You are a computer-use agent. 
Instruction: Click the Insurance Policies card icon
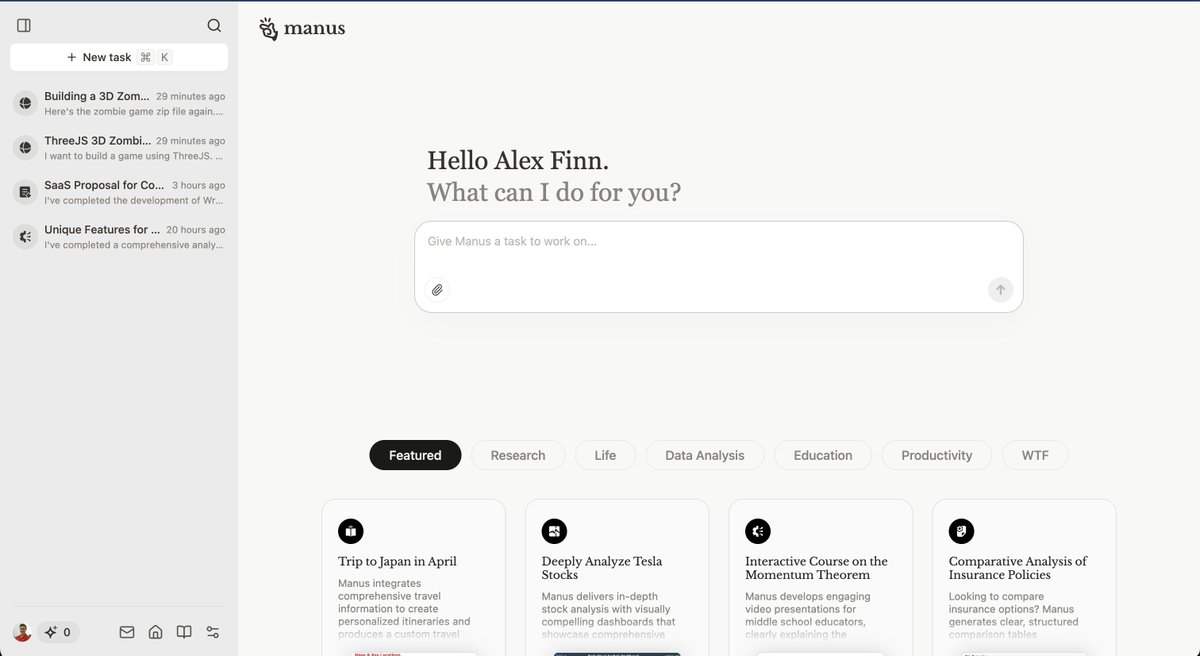point(961,531)
